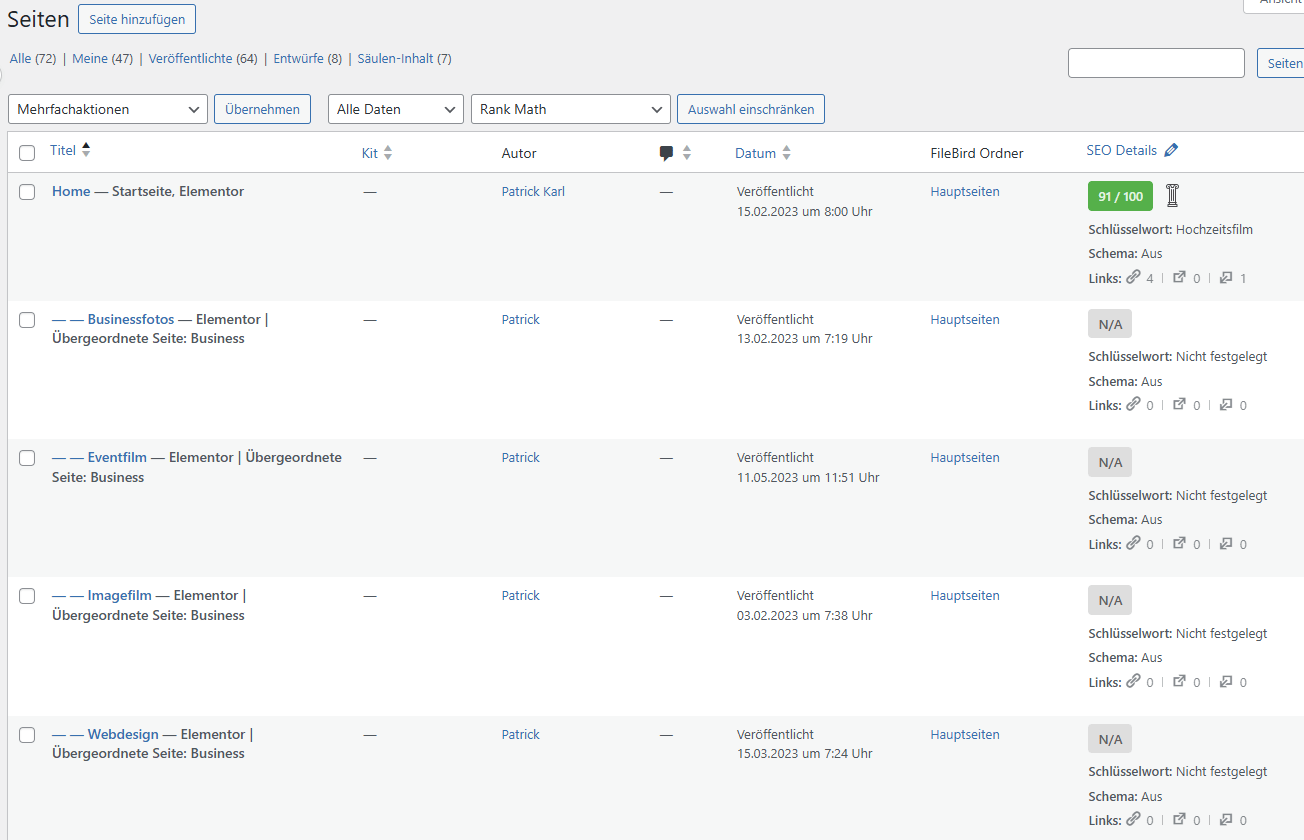Click internal links icon in Eventfilm row
The image size is (1304, 840).
[x=1133, y=543]
